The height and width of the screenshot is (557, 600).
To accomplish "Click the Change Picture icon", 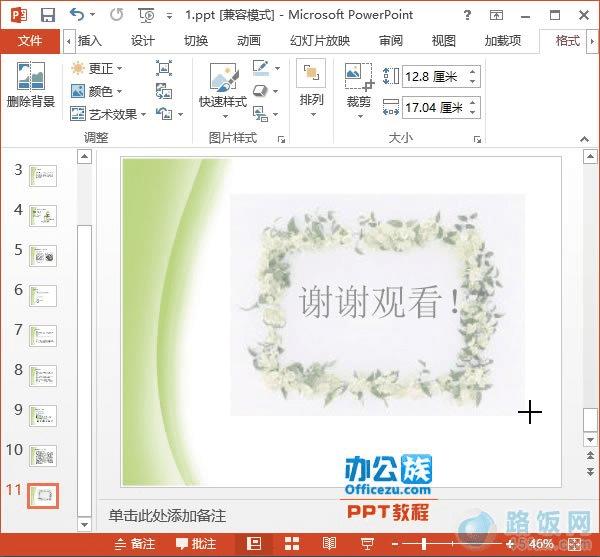I will 164,91.
